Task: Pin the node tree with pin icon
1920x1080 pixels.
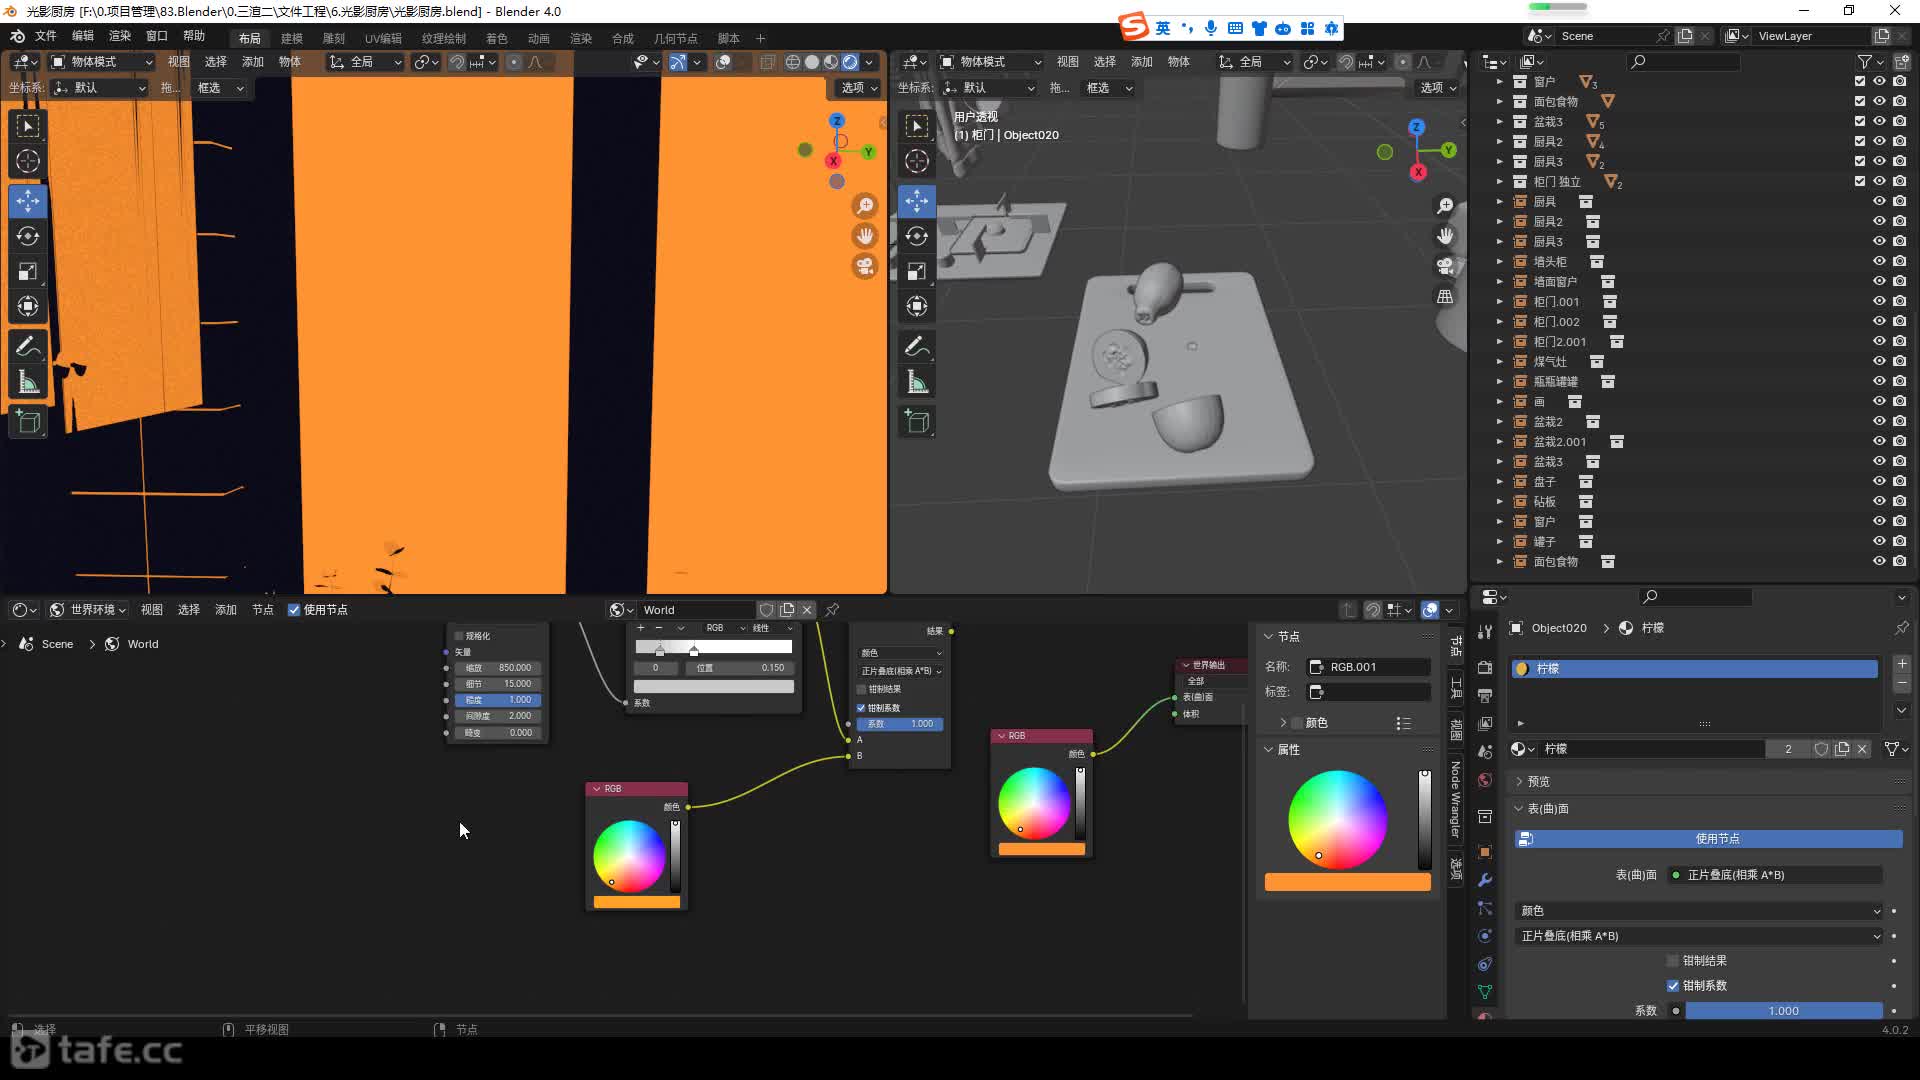Action: 832,610
